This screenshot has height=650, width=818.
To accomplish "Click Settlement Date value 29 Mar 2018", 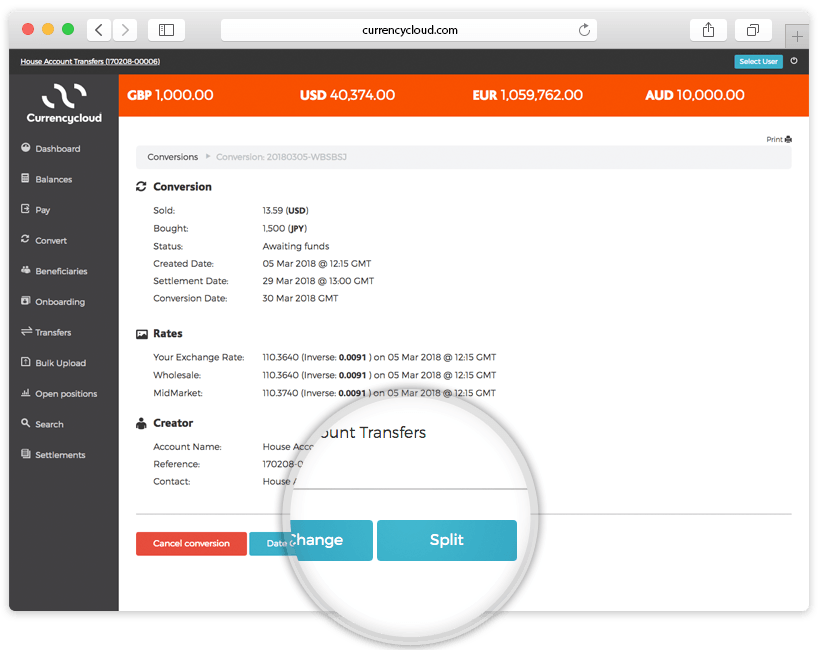I will click(x=318, y=281).
